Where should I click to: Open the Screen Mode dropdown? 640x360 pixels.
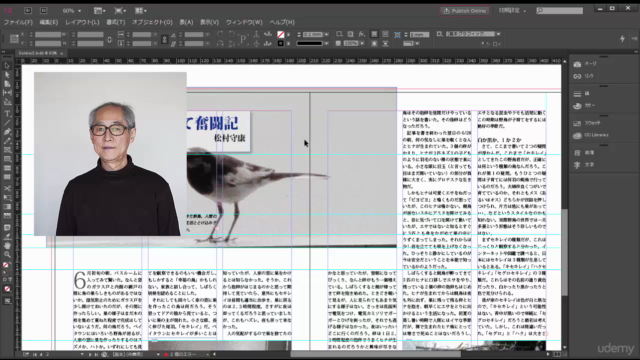(x=120, y=11)
